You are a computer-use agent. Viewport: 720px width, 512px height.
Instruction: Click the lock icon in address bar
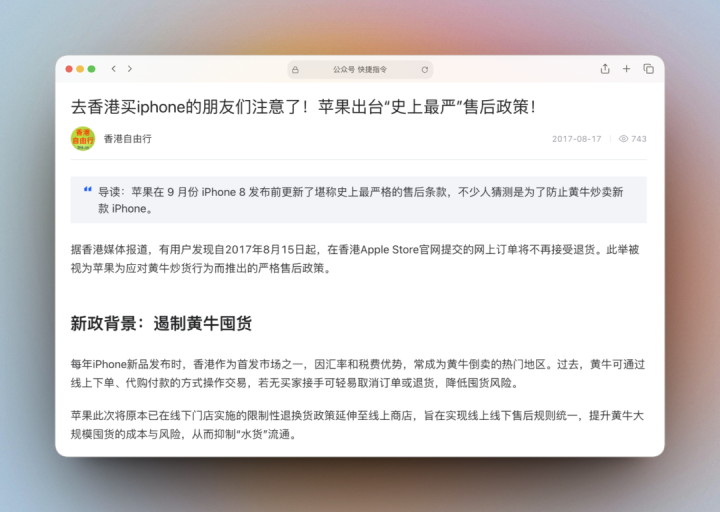pyautogui.click(x=295, y=70)
